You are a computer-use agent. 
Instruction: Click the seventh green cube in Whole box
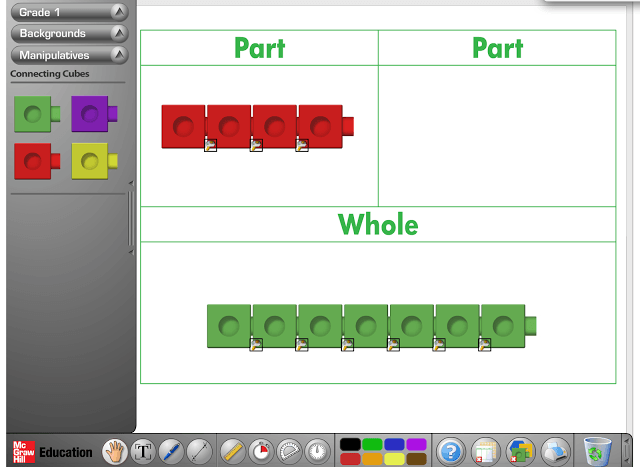[x=508, y=326]
